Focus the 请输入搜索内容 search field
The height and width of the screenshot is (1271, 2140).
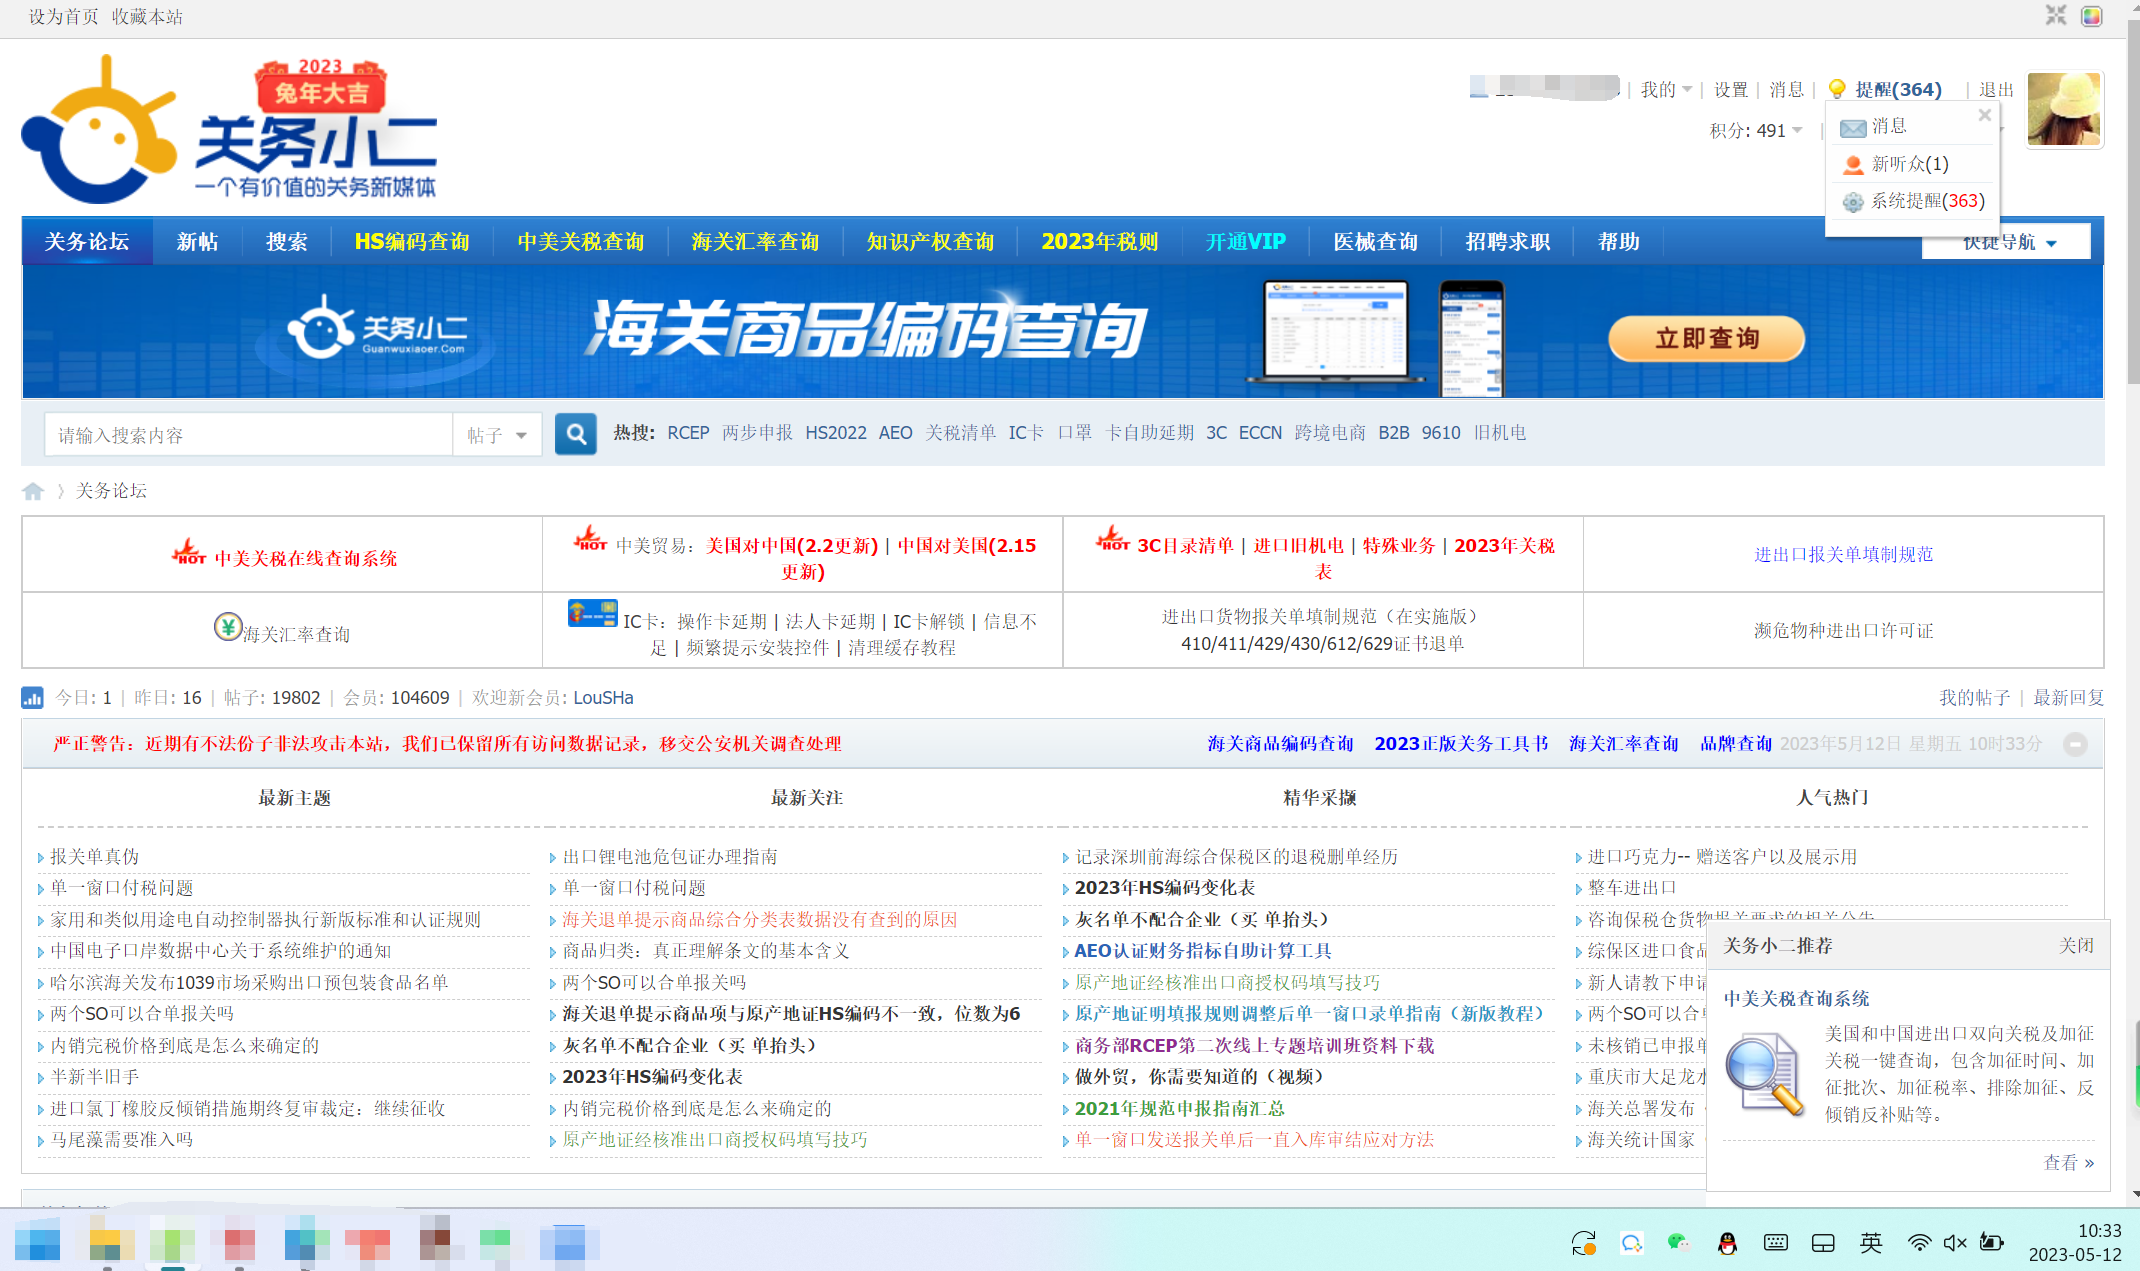[x=249, y=435]
